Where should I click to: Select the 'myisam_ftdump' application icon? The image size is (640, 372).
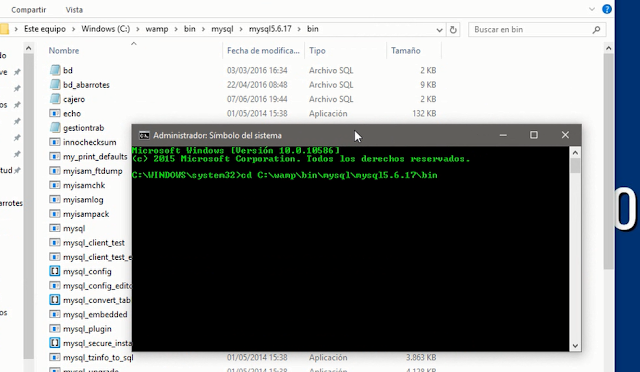[55, 171]
